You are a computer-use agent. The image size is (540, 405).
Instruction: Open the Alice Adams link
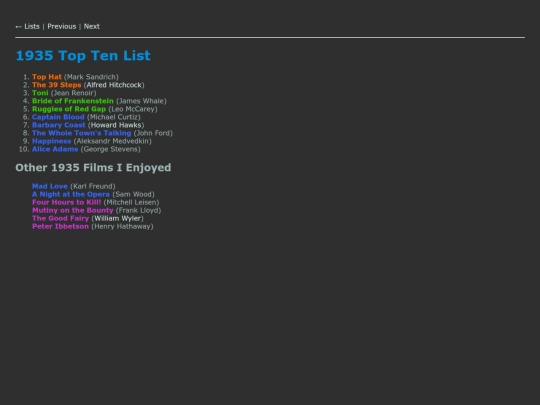click(x=55, y=149)
